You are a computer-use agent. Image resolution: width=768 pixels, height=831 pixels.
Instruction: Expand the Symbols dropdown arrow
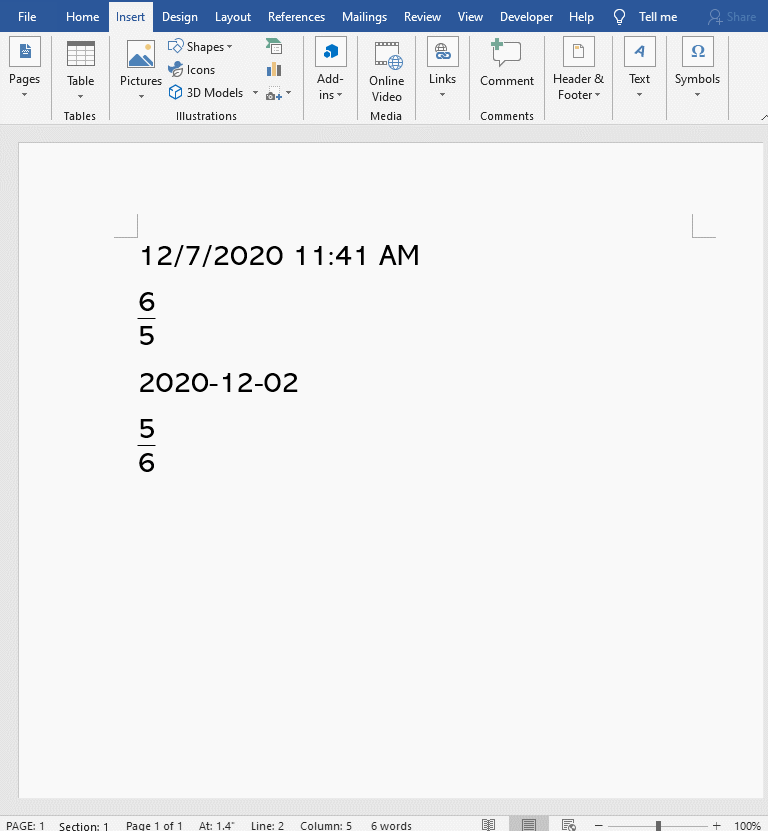click(x=698, y=95)
